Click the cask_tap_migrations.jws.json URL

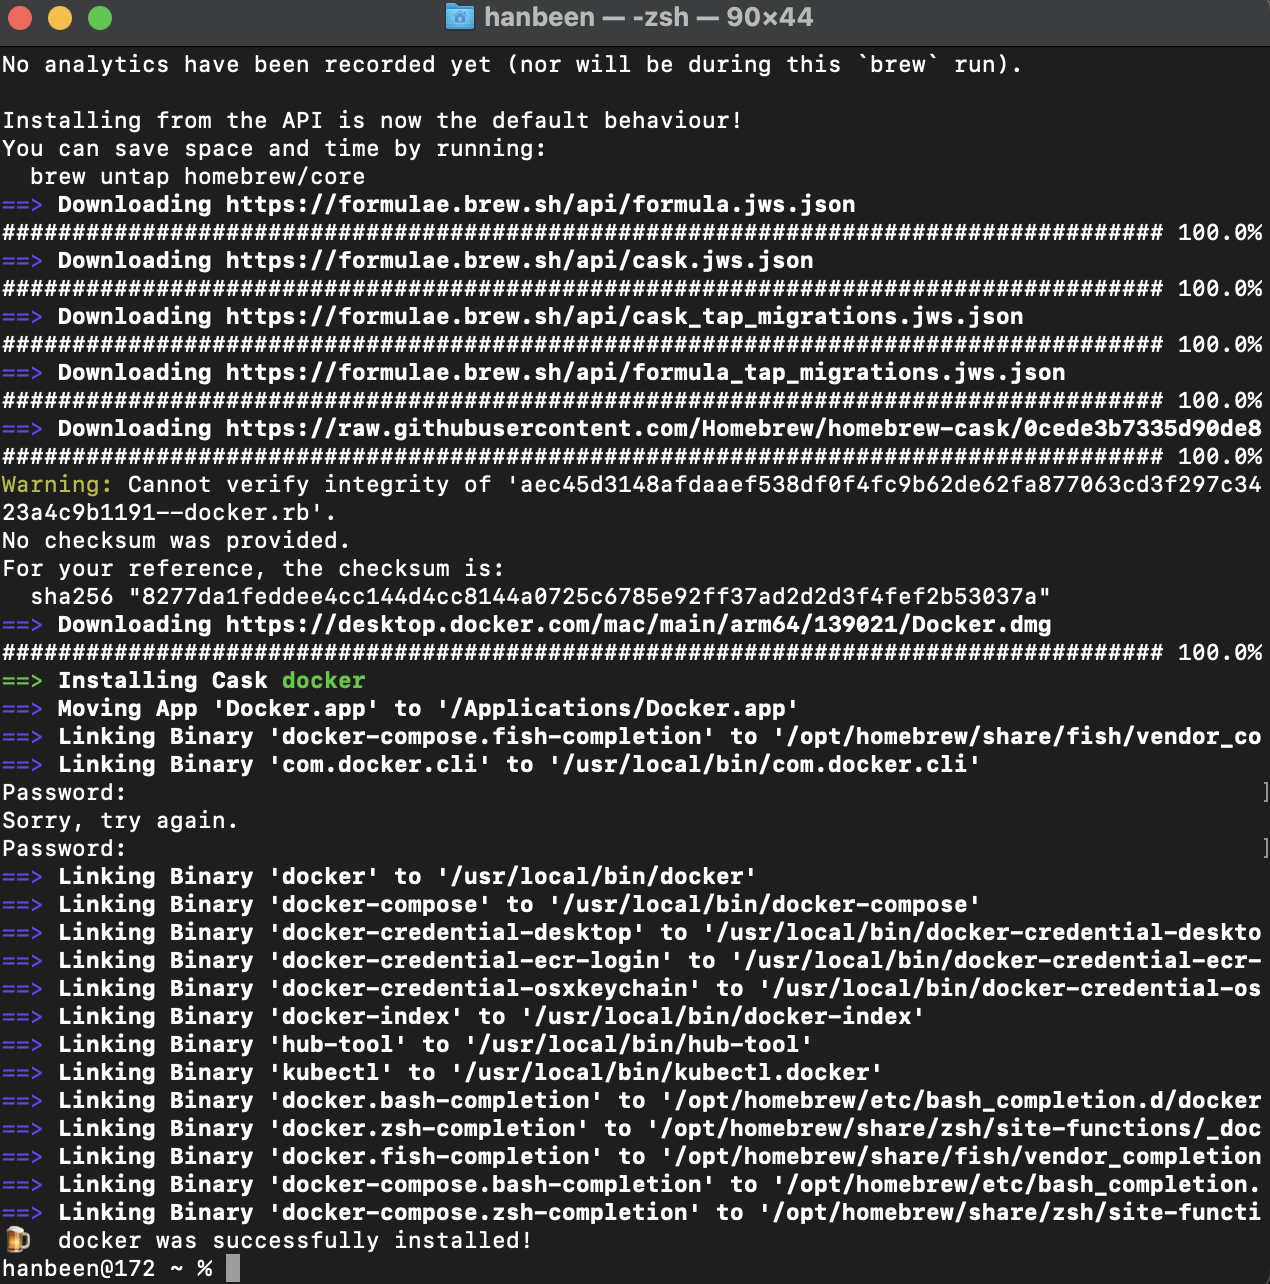click(624, 316)
